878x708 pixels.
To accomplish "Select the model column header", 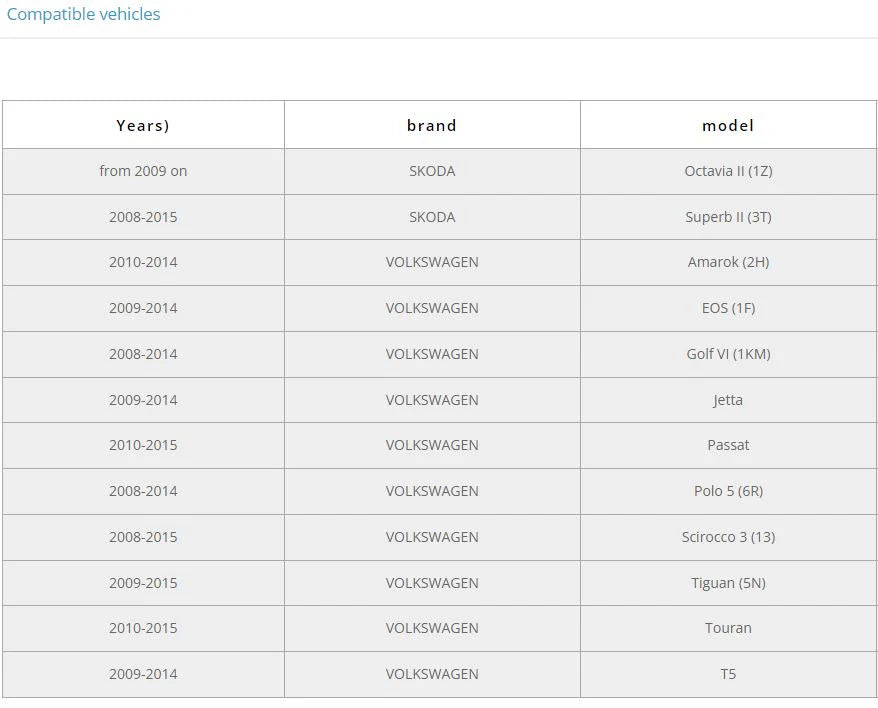I will [728, 125].
